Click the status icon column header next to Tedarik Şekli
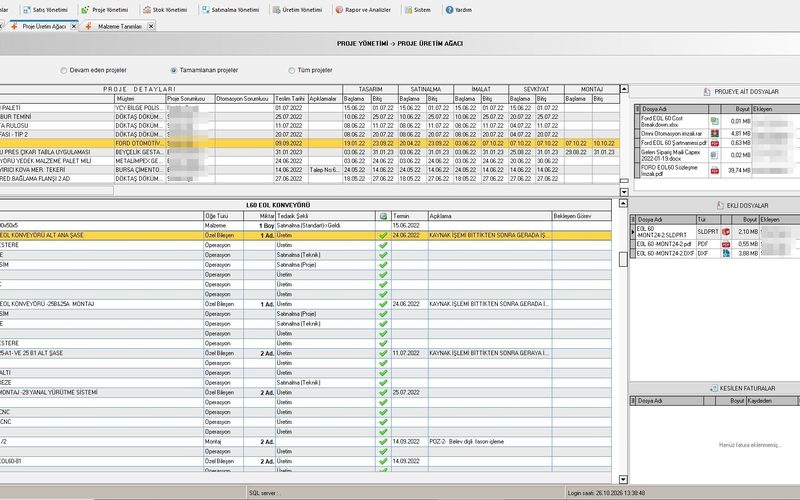 pyautogui.click(x=383, y=216)
